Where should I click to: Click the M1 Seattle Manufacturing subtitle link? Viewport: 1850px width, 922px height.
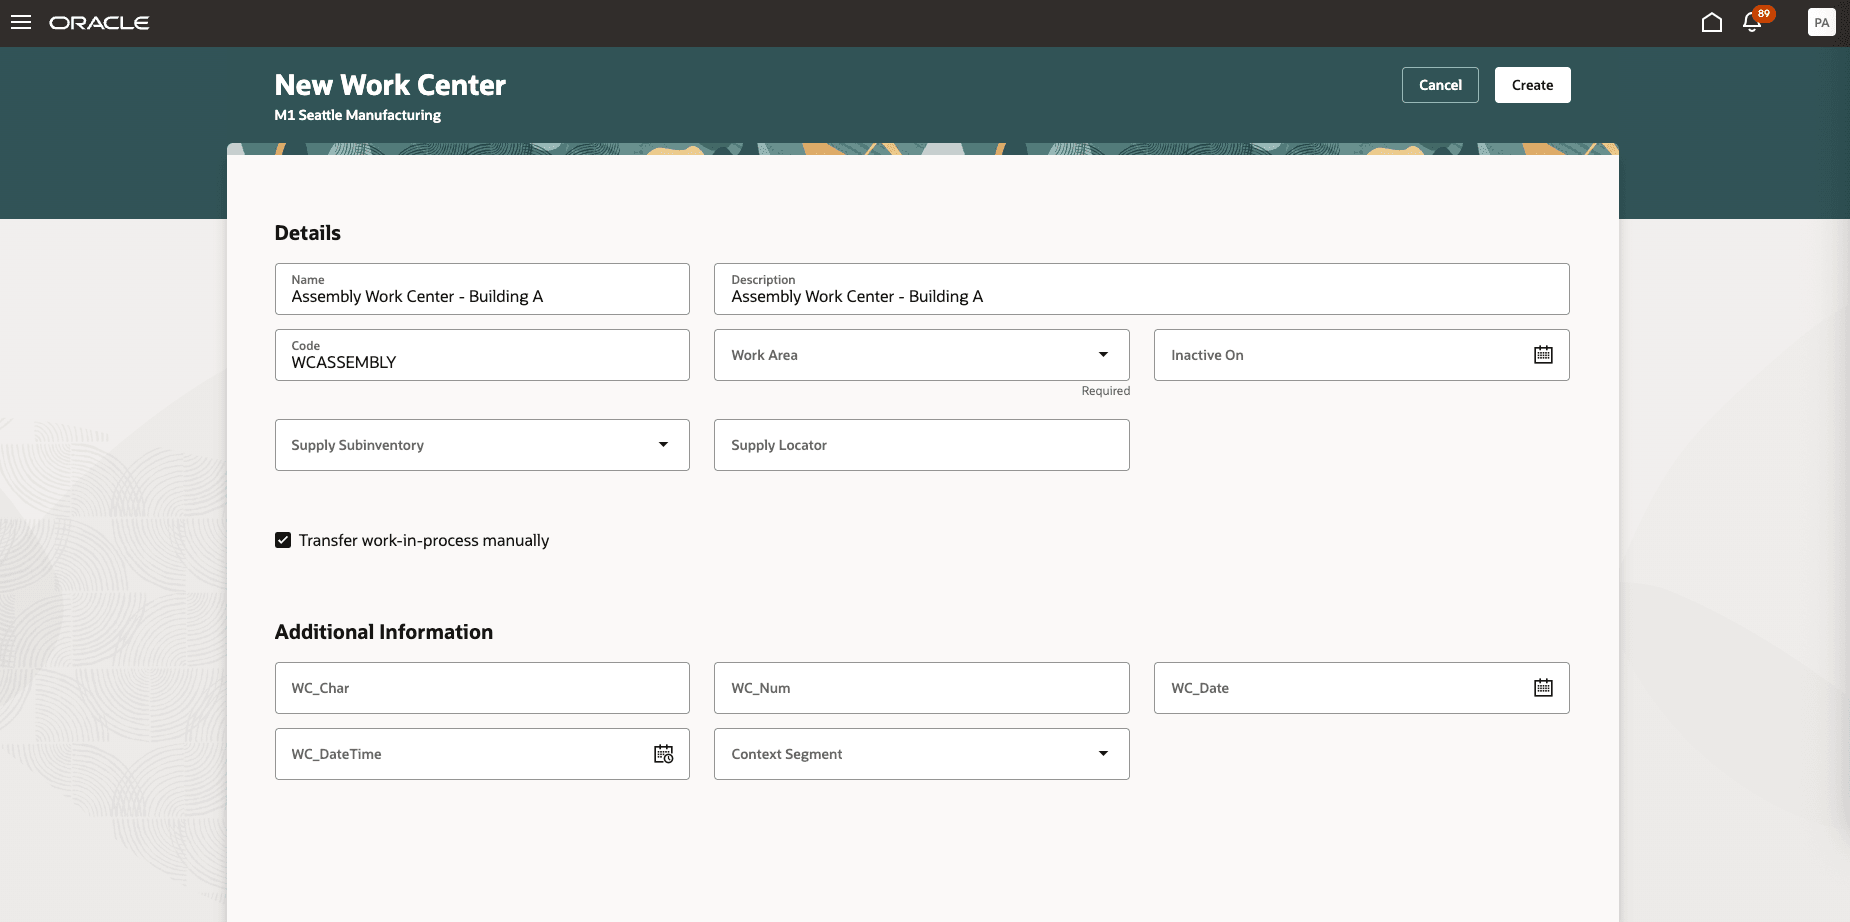pos(357,115)
